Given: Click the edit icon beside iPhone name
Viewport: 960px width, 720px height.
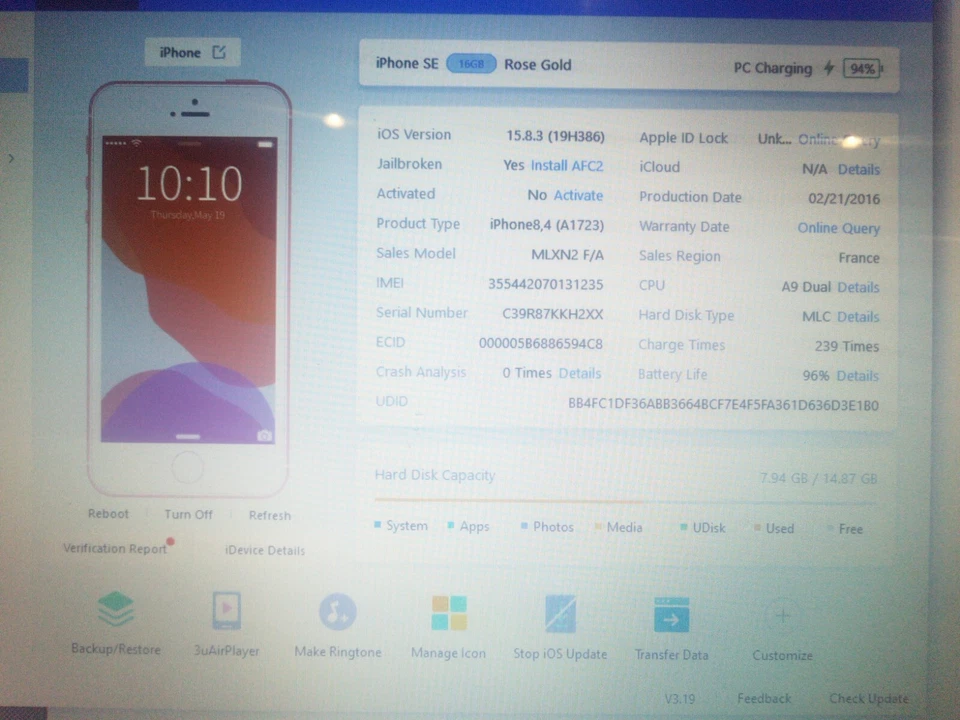Looking at the screenshot, I should [x=219, y=52].
